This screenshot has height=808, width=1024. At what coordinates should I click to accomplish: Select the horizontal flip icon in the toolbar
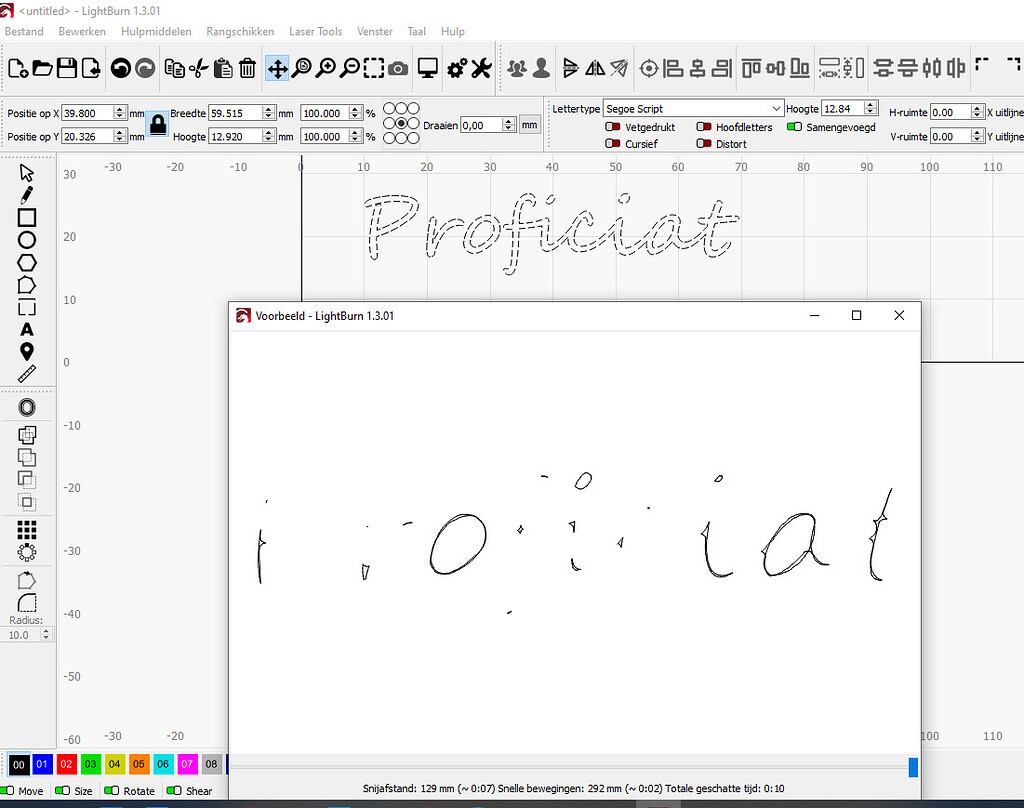coord(594,68)
